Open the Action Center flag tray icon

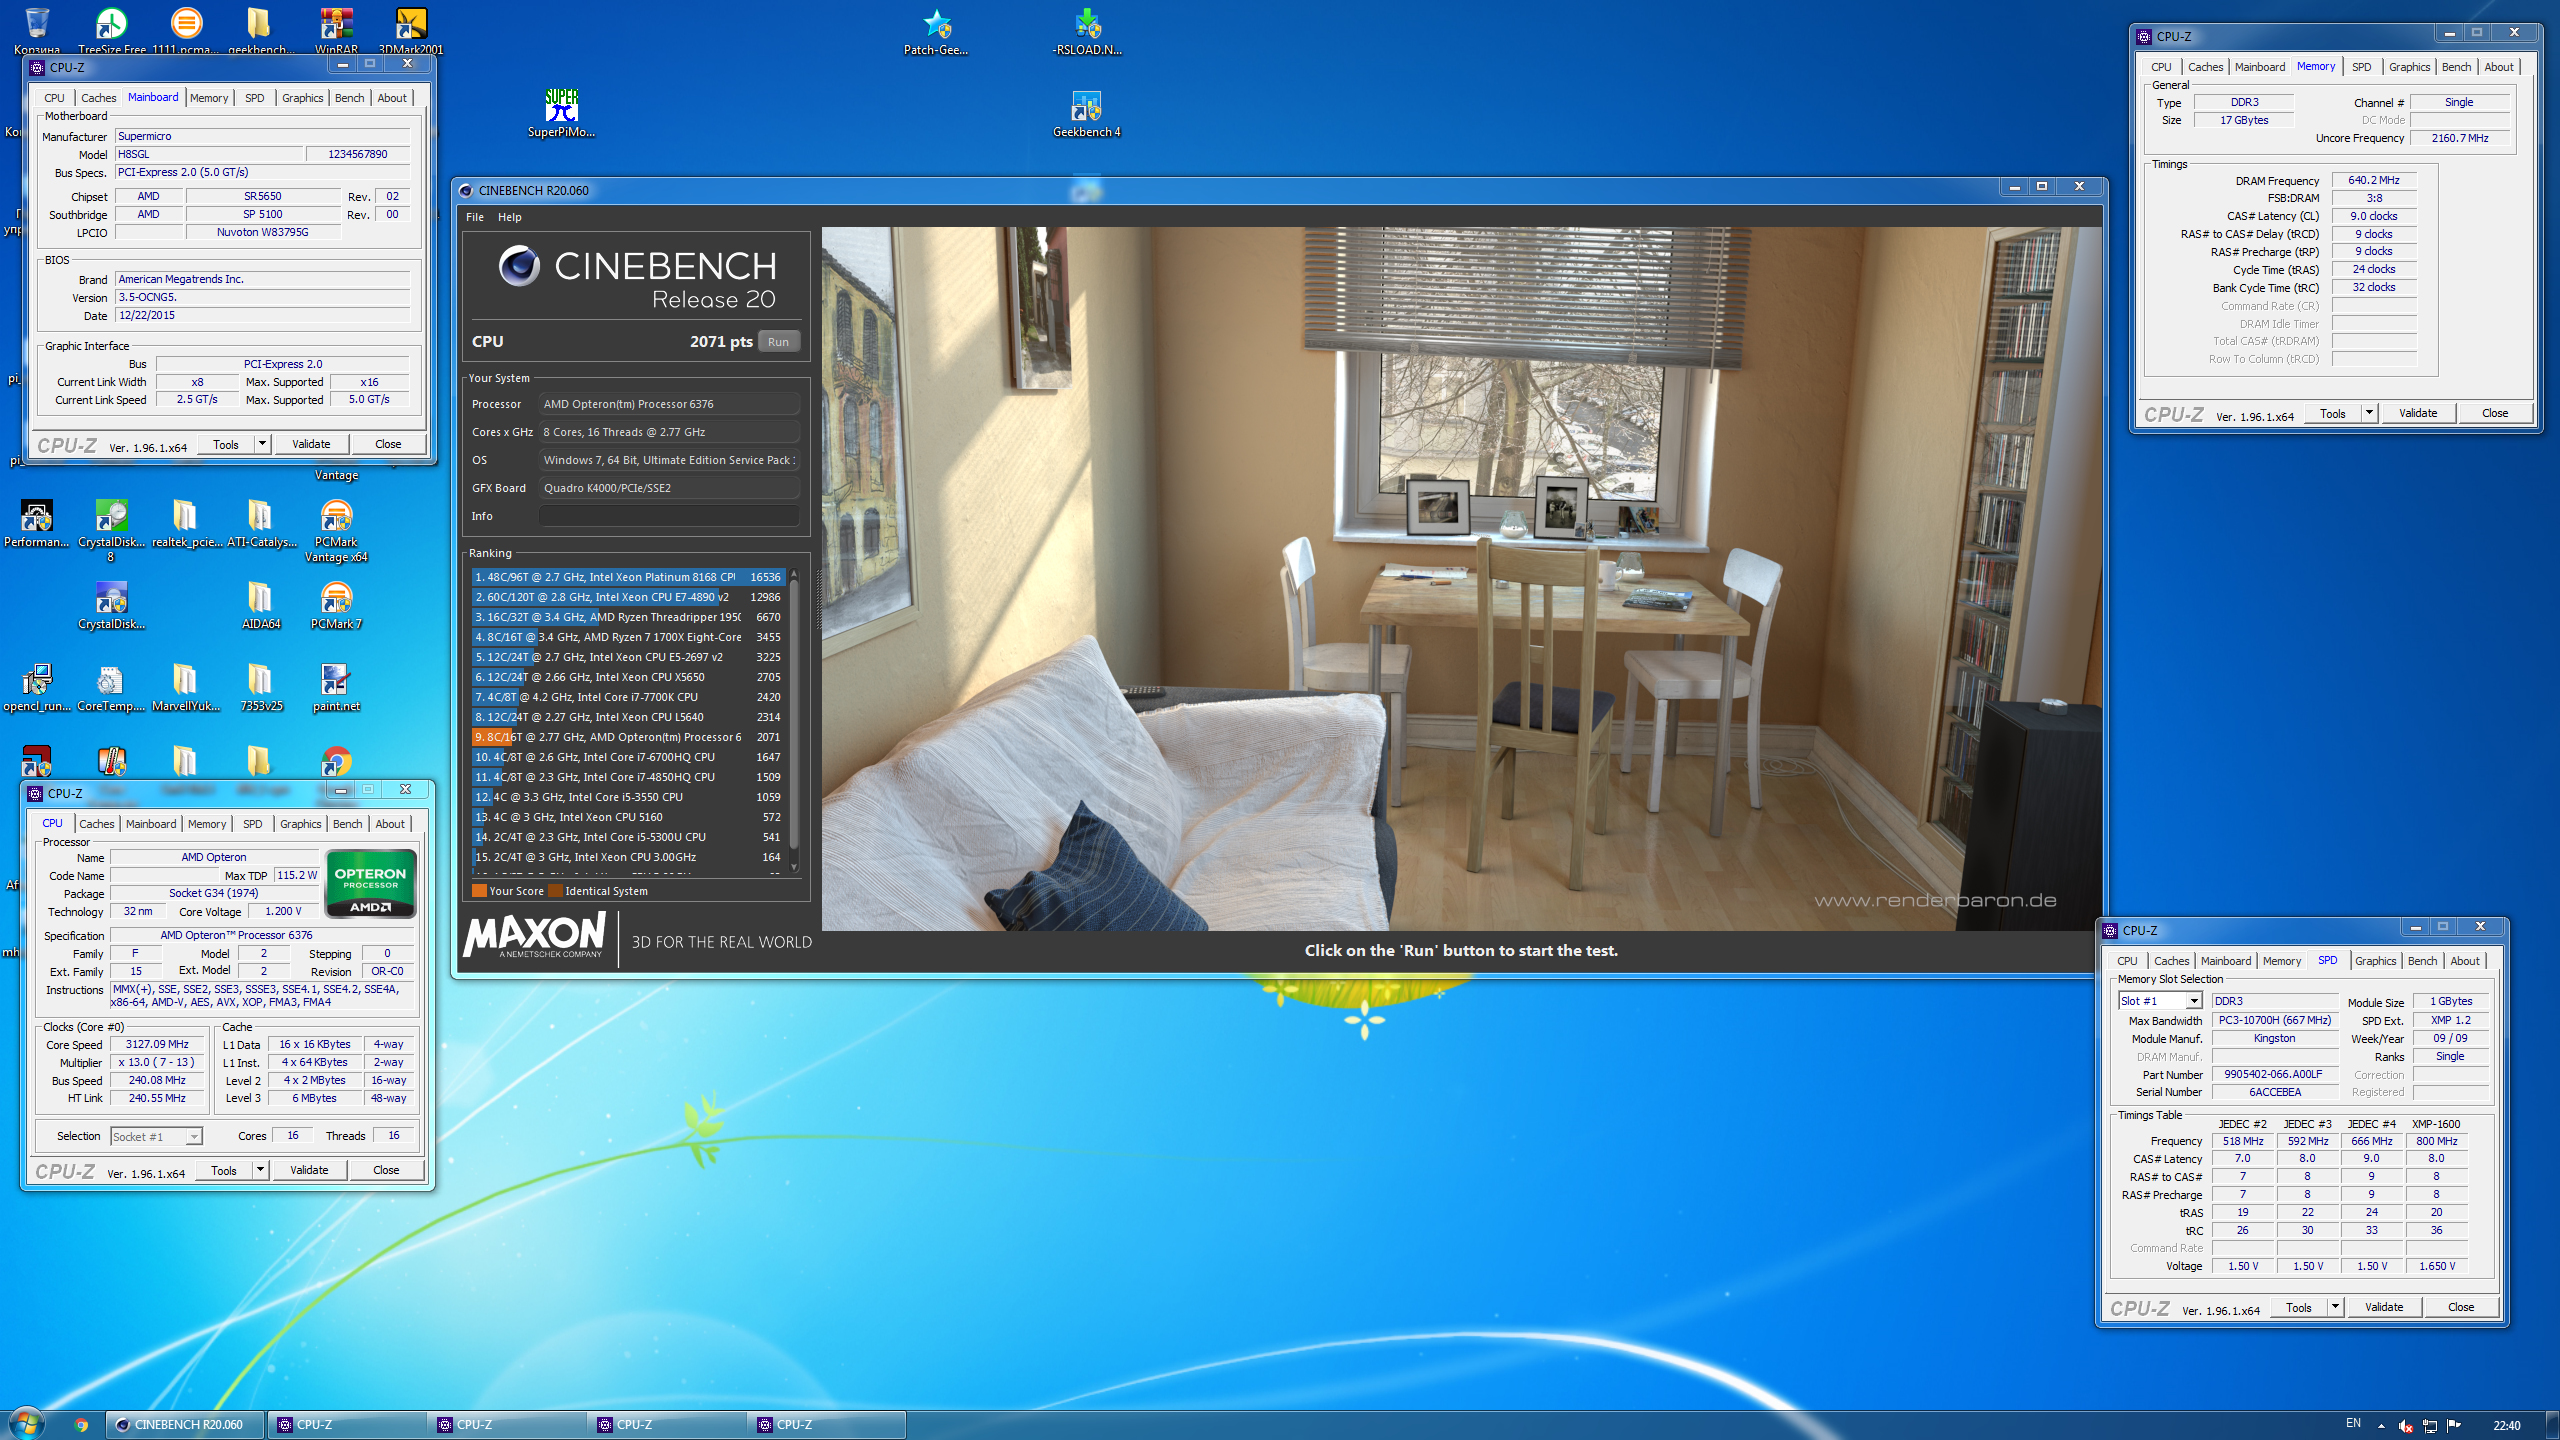point(2454,1425)
